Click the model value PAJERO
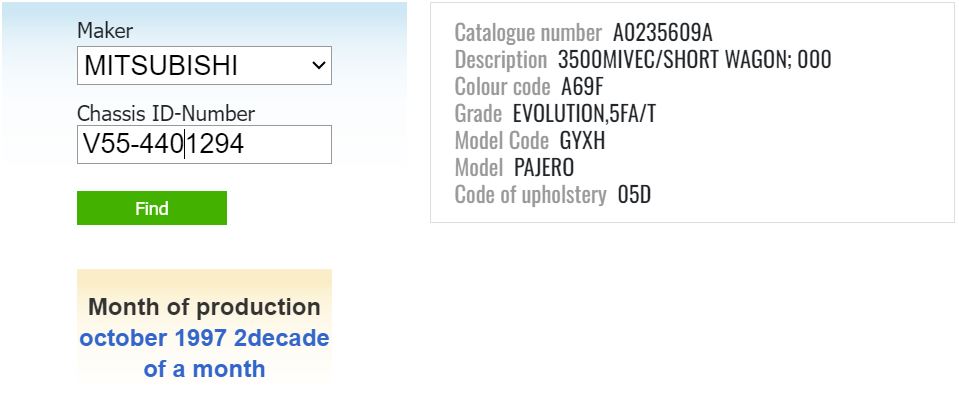Viewport: 959px width, 402px height. point(544,167)
